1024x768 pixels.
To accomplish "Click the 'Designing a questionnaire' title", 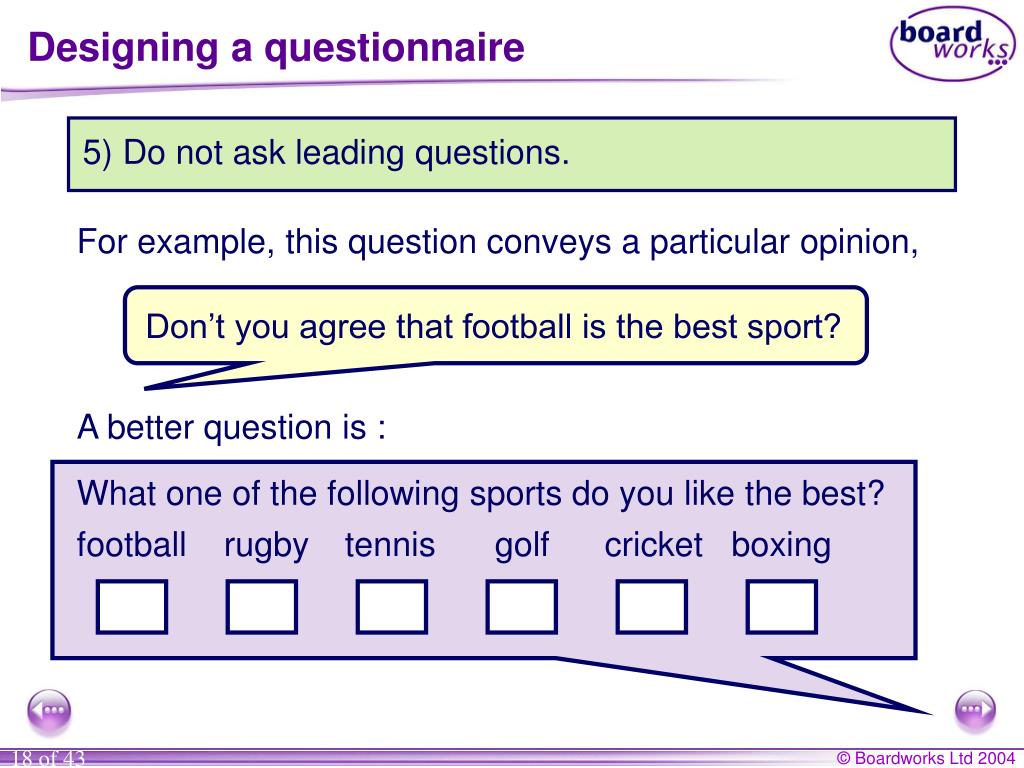I will 276,48.
